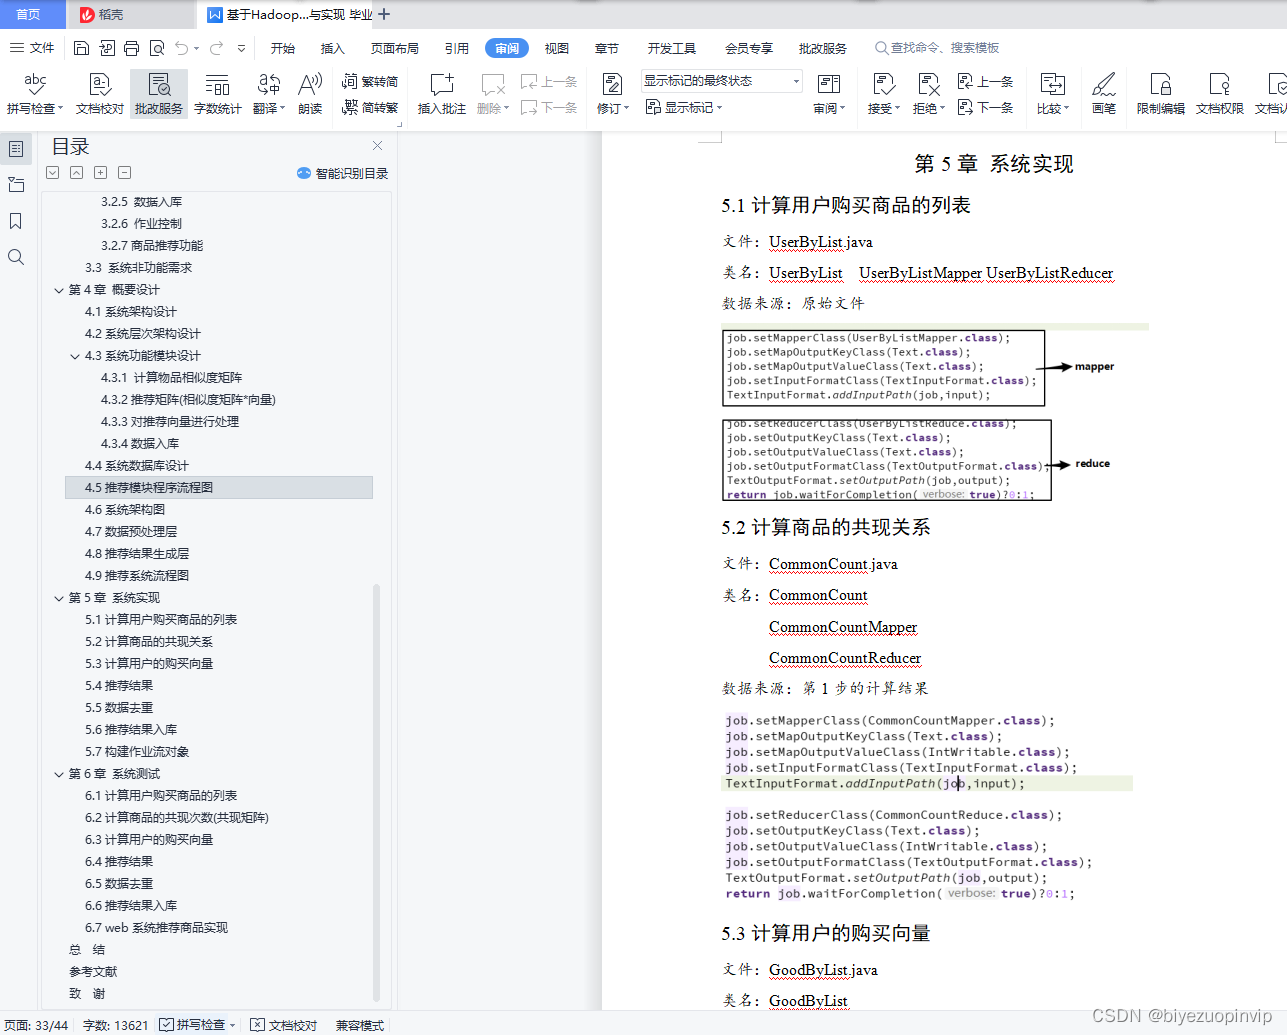Open the 拼写检查 spell check tool
The height and width of the screenshot is (1035, 1287).
pyautogui.click(x=34, y=93)
